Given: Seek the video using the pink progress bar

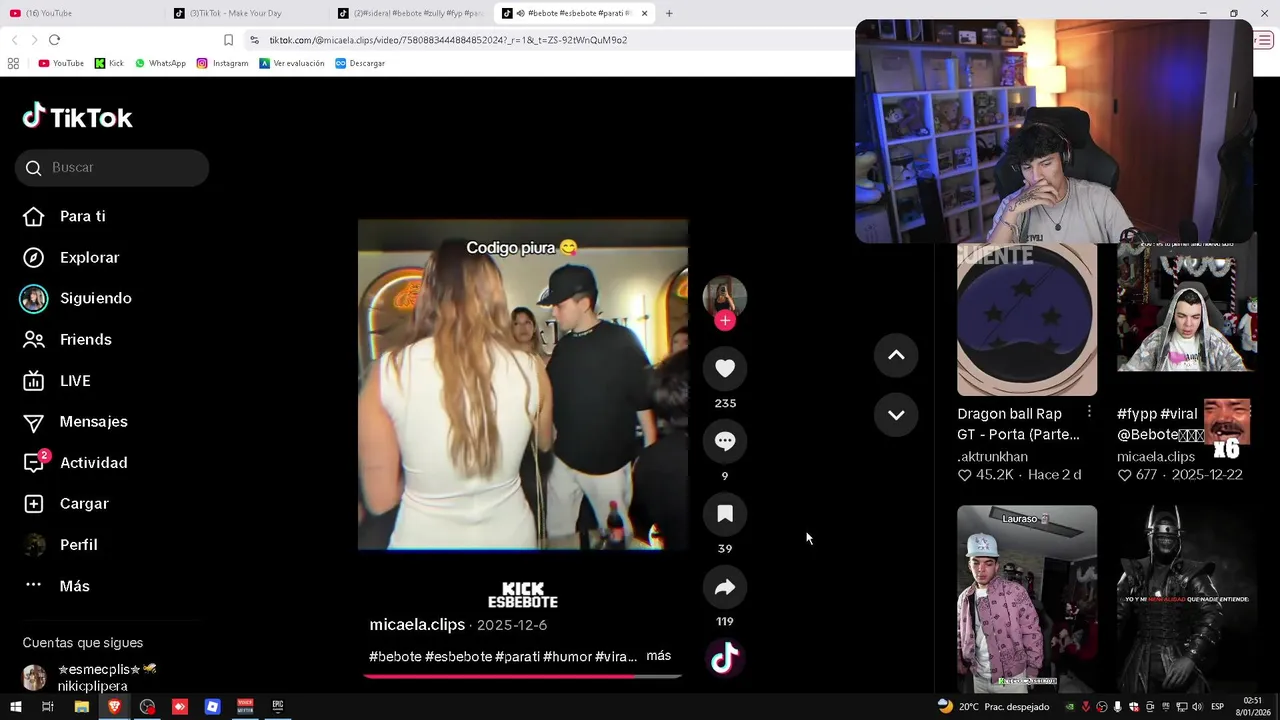Looking at the screenshot, I should 522,676.
